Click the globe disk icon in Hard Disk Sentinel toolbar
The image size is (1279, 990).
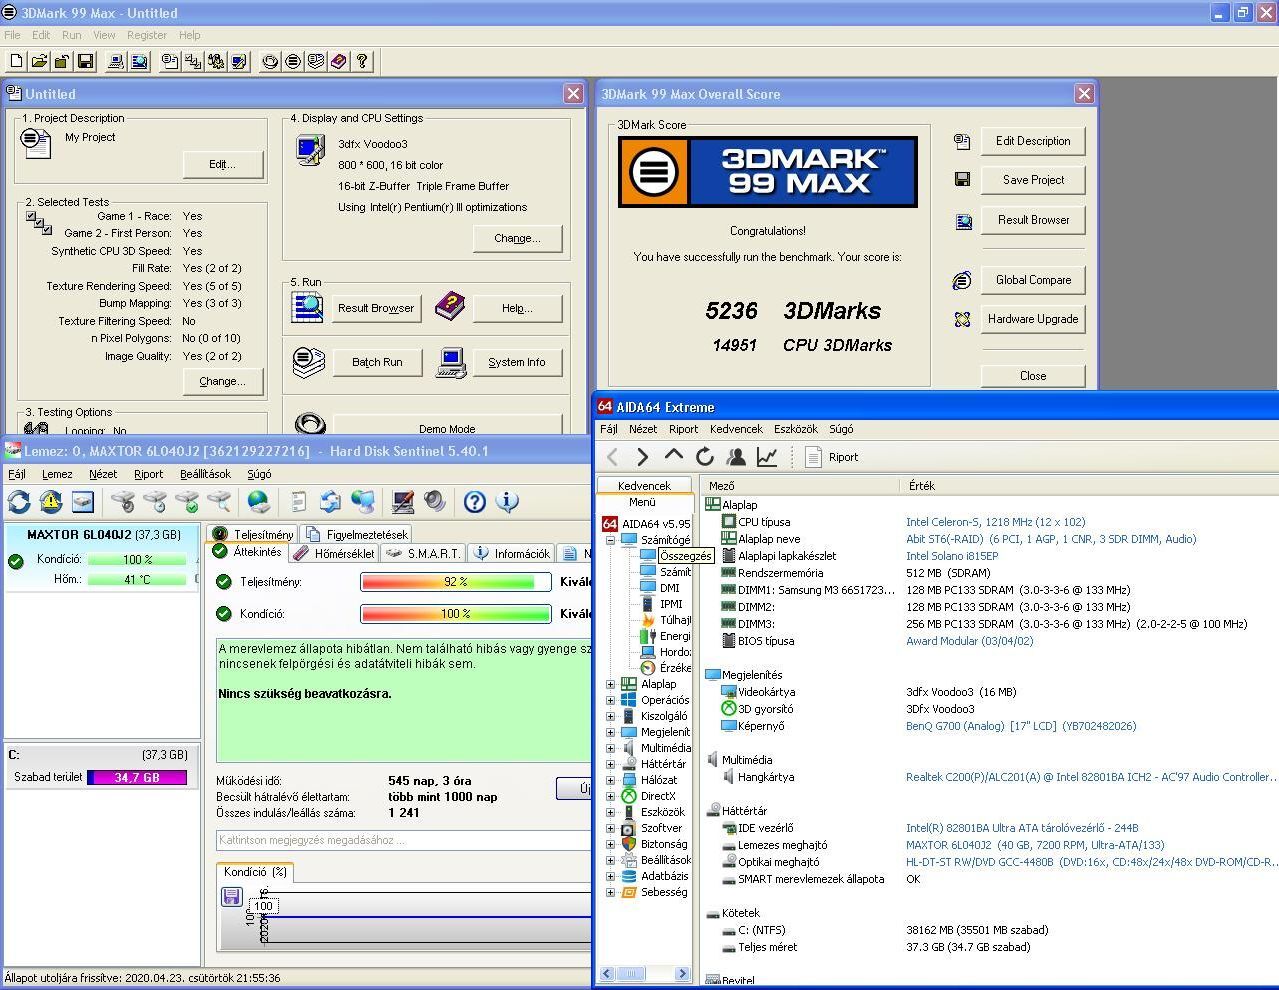pyautogui.click(x=259, y=502)
